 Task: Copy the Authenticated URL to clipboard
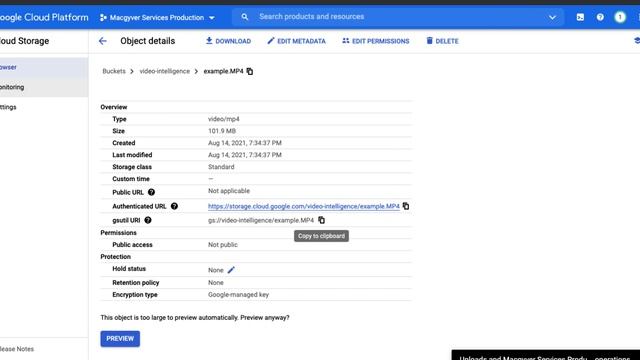(x=406, y=206)
